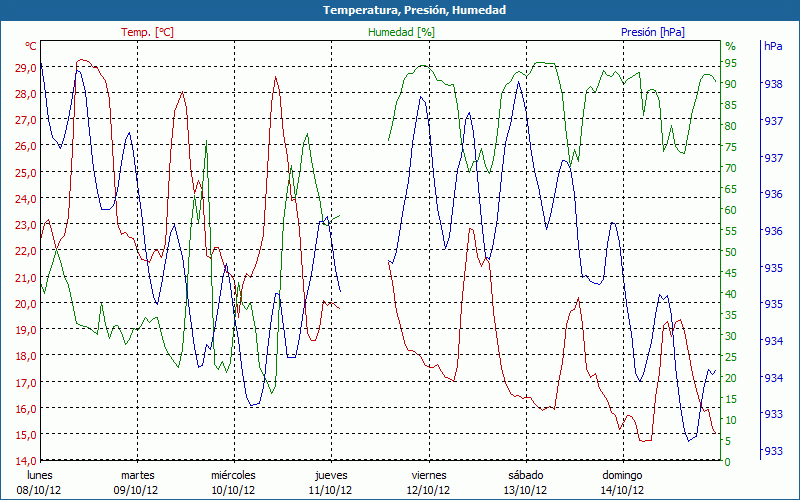Choose the viernes day label
Viewport: 800px width, 500px height.
click(428, 475)
